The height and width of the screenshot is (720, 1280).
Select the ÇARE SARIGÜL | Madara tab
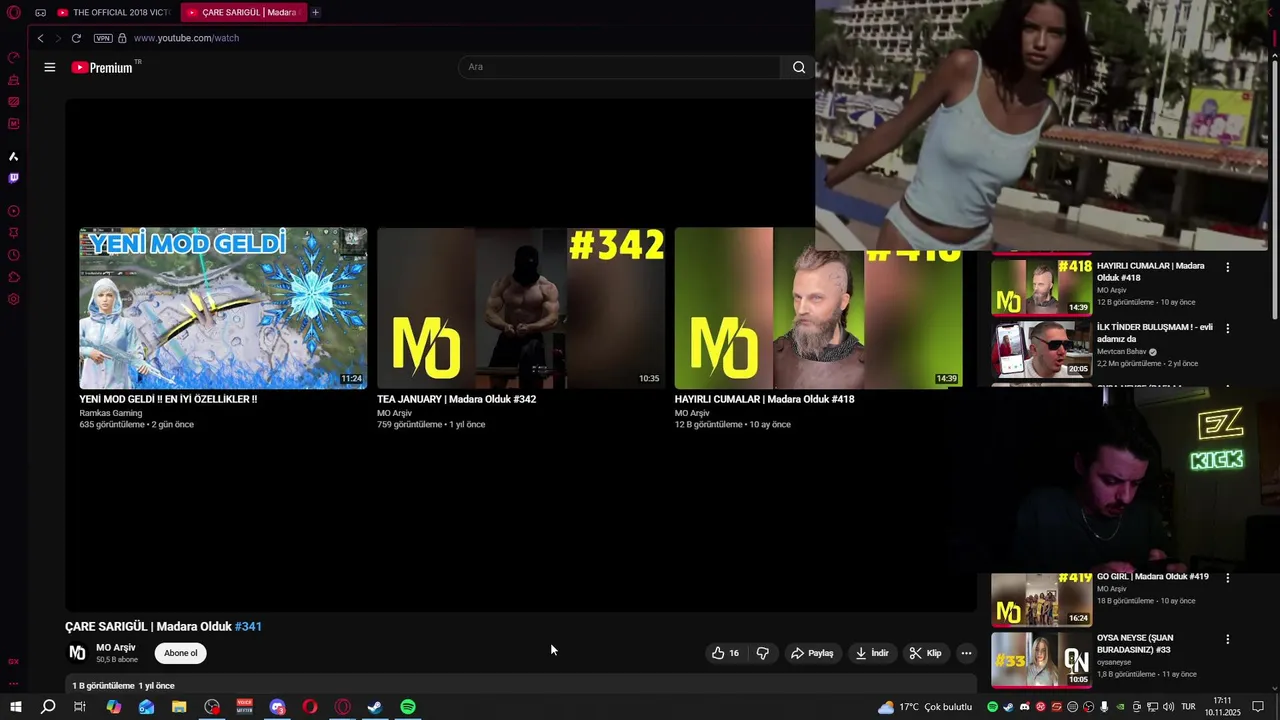tap(243, 13)
